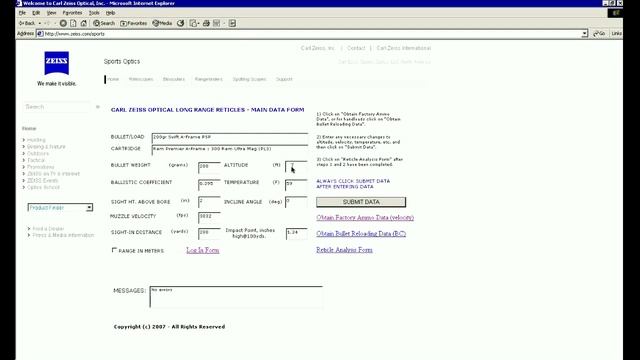
Task: Open the Tools menu
Action: click(x=94, y=13)
